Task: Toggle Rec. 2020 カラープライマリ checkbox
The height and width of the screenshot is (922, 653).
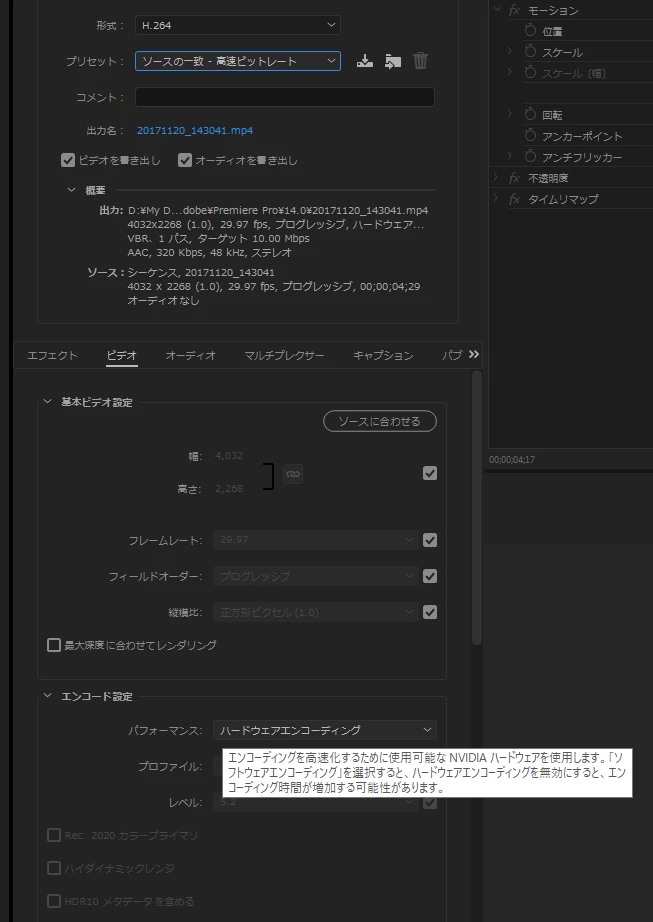Action: pyautogui.click(x=53, y=835)
